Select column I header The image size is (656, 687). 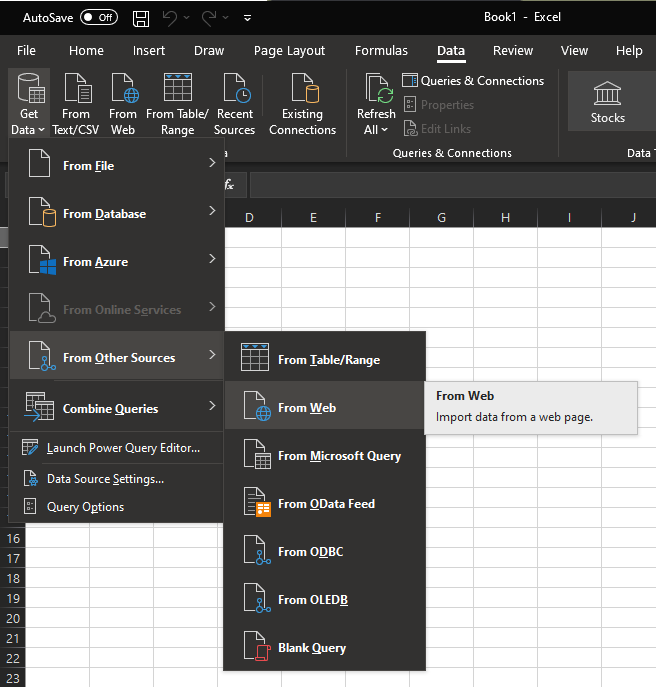[569, 217]
